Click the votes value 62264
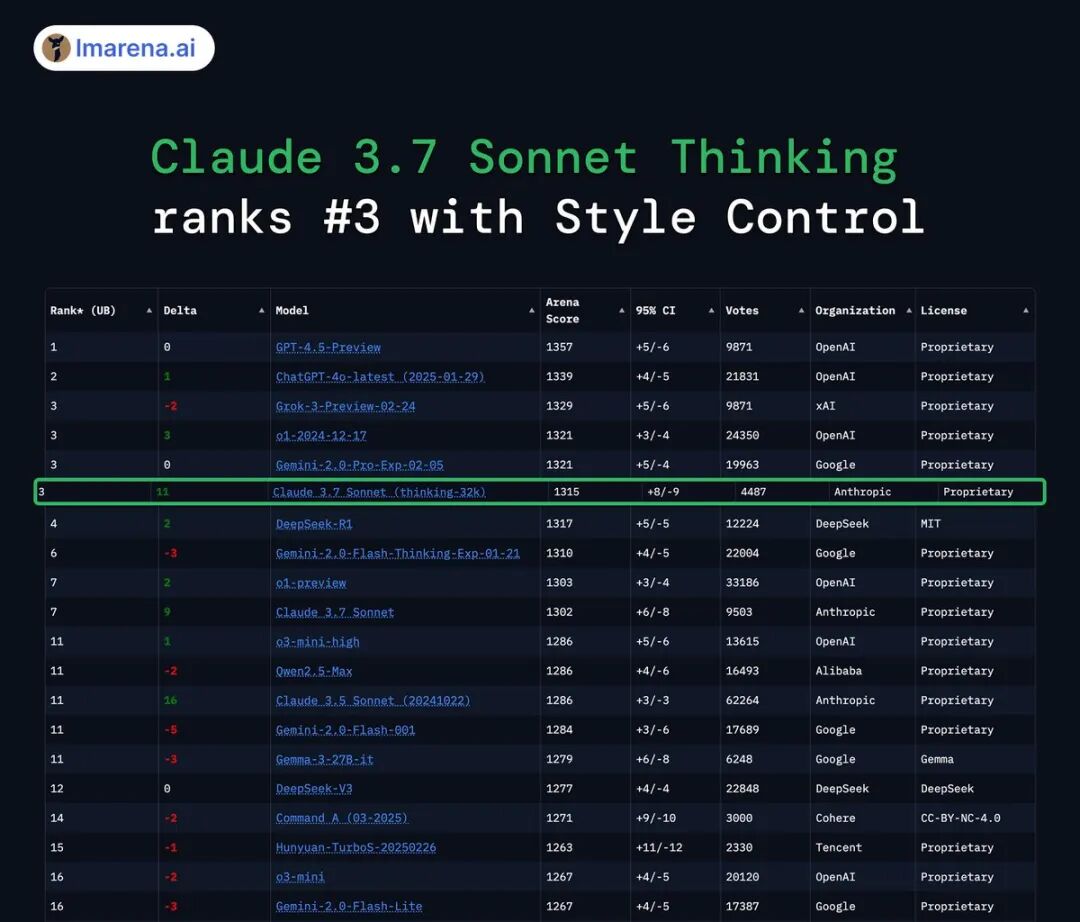 click(742, 700)
